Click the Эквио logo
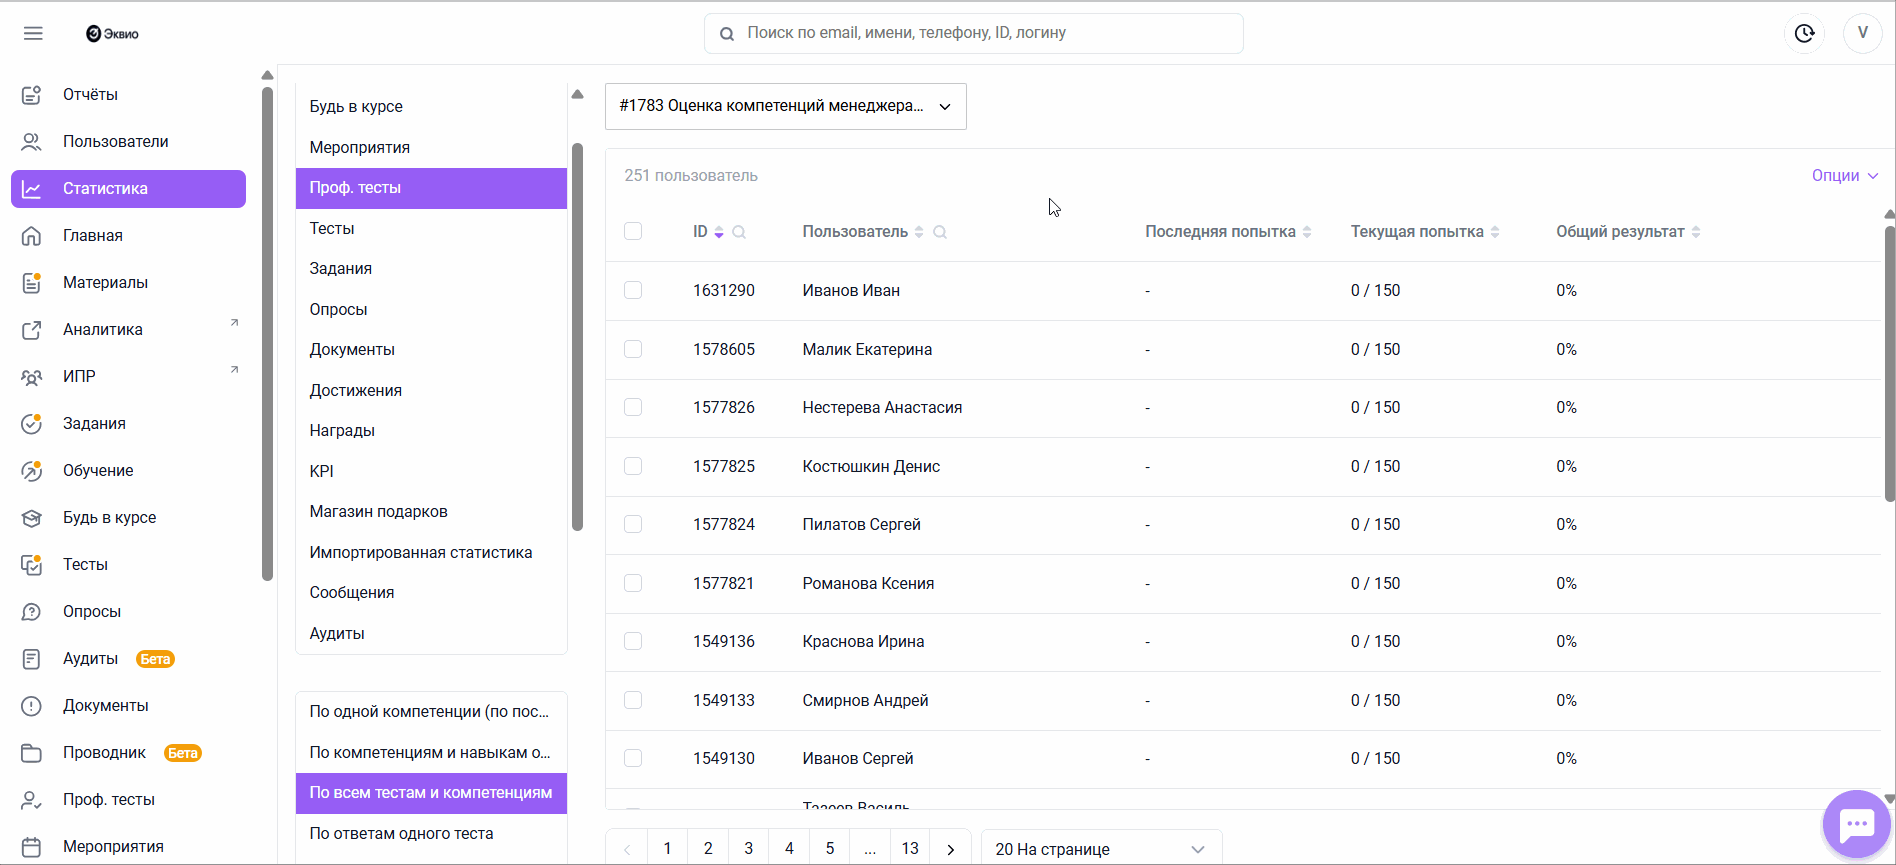Screen dimensions: 1896x865 tap(113, 33)
